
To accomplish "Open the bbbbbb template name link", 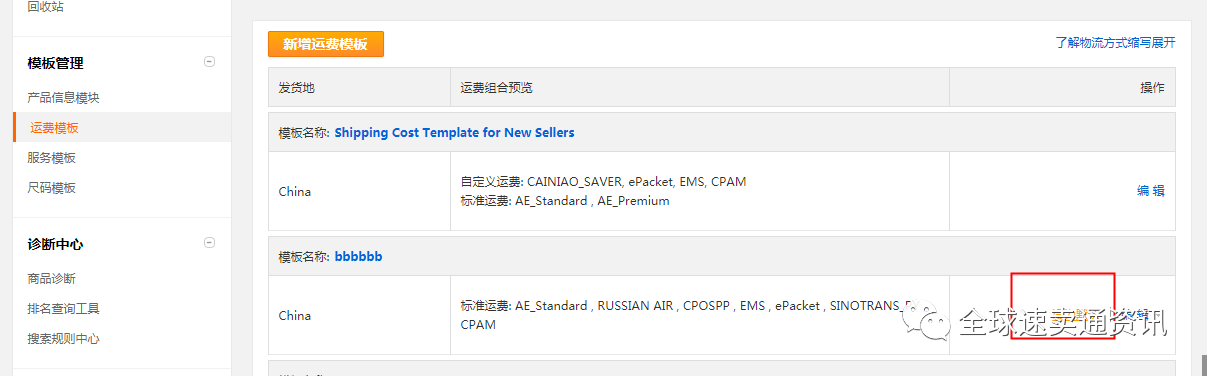I will pyautogui.click(x=358, y=257).
